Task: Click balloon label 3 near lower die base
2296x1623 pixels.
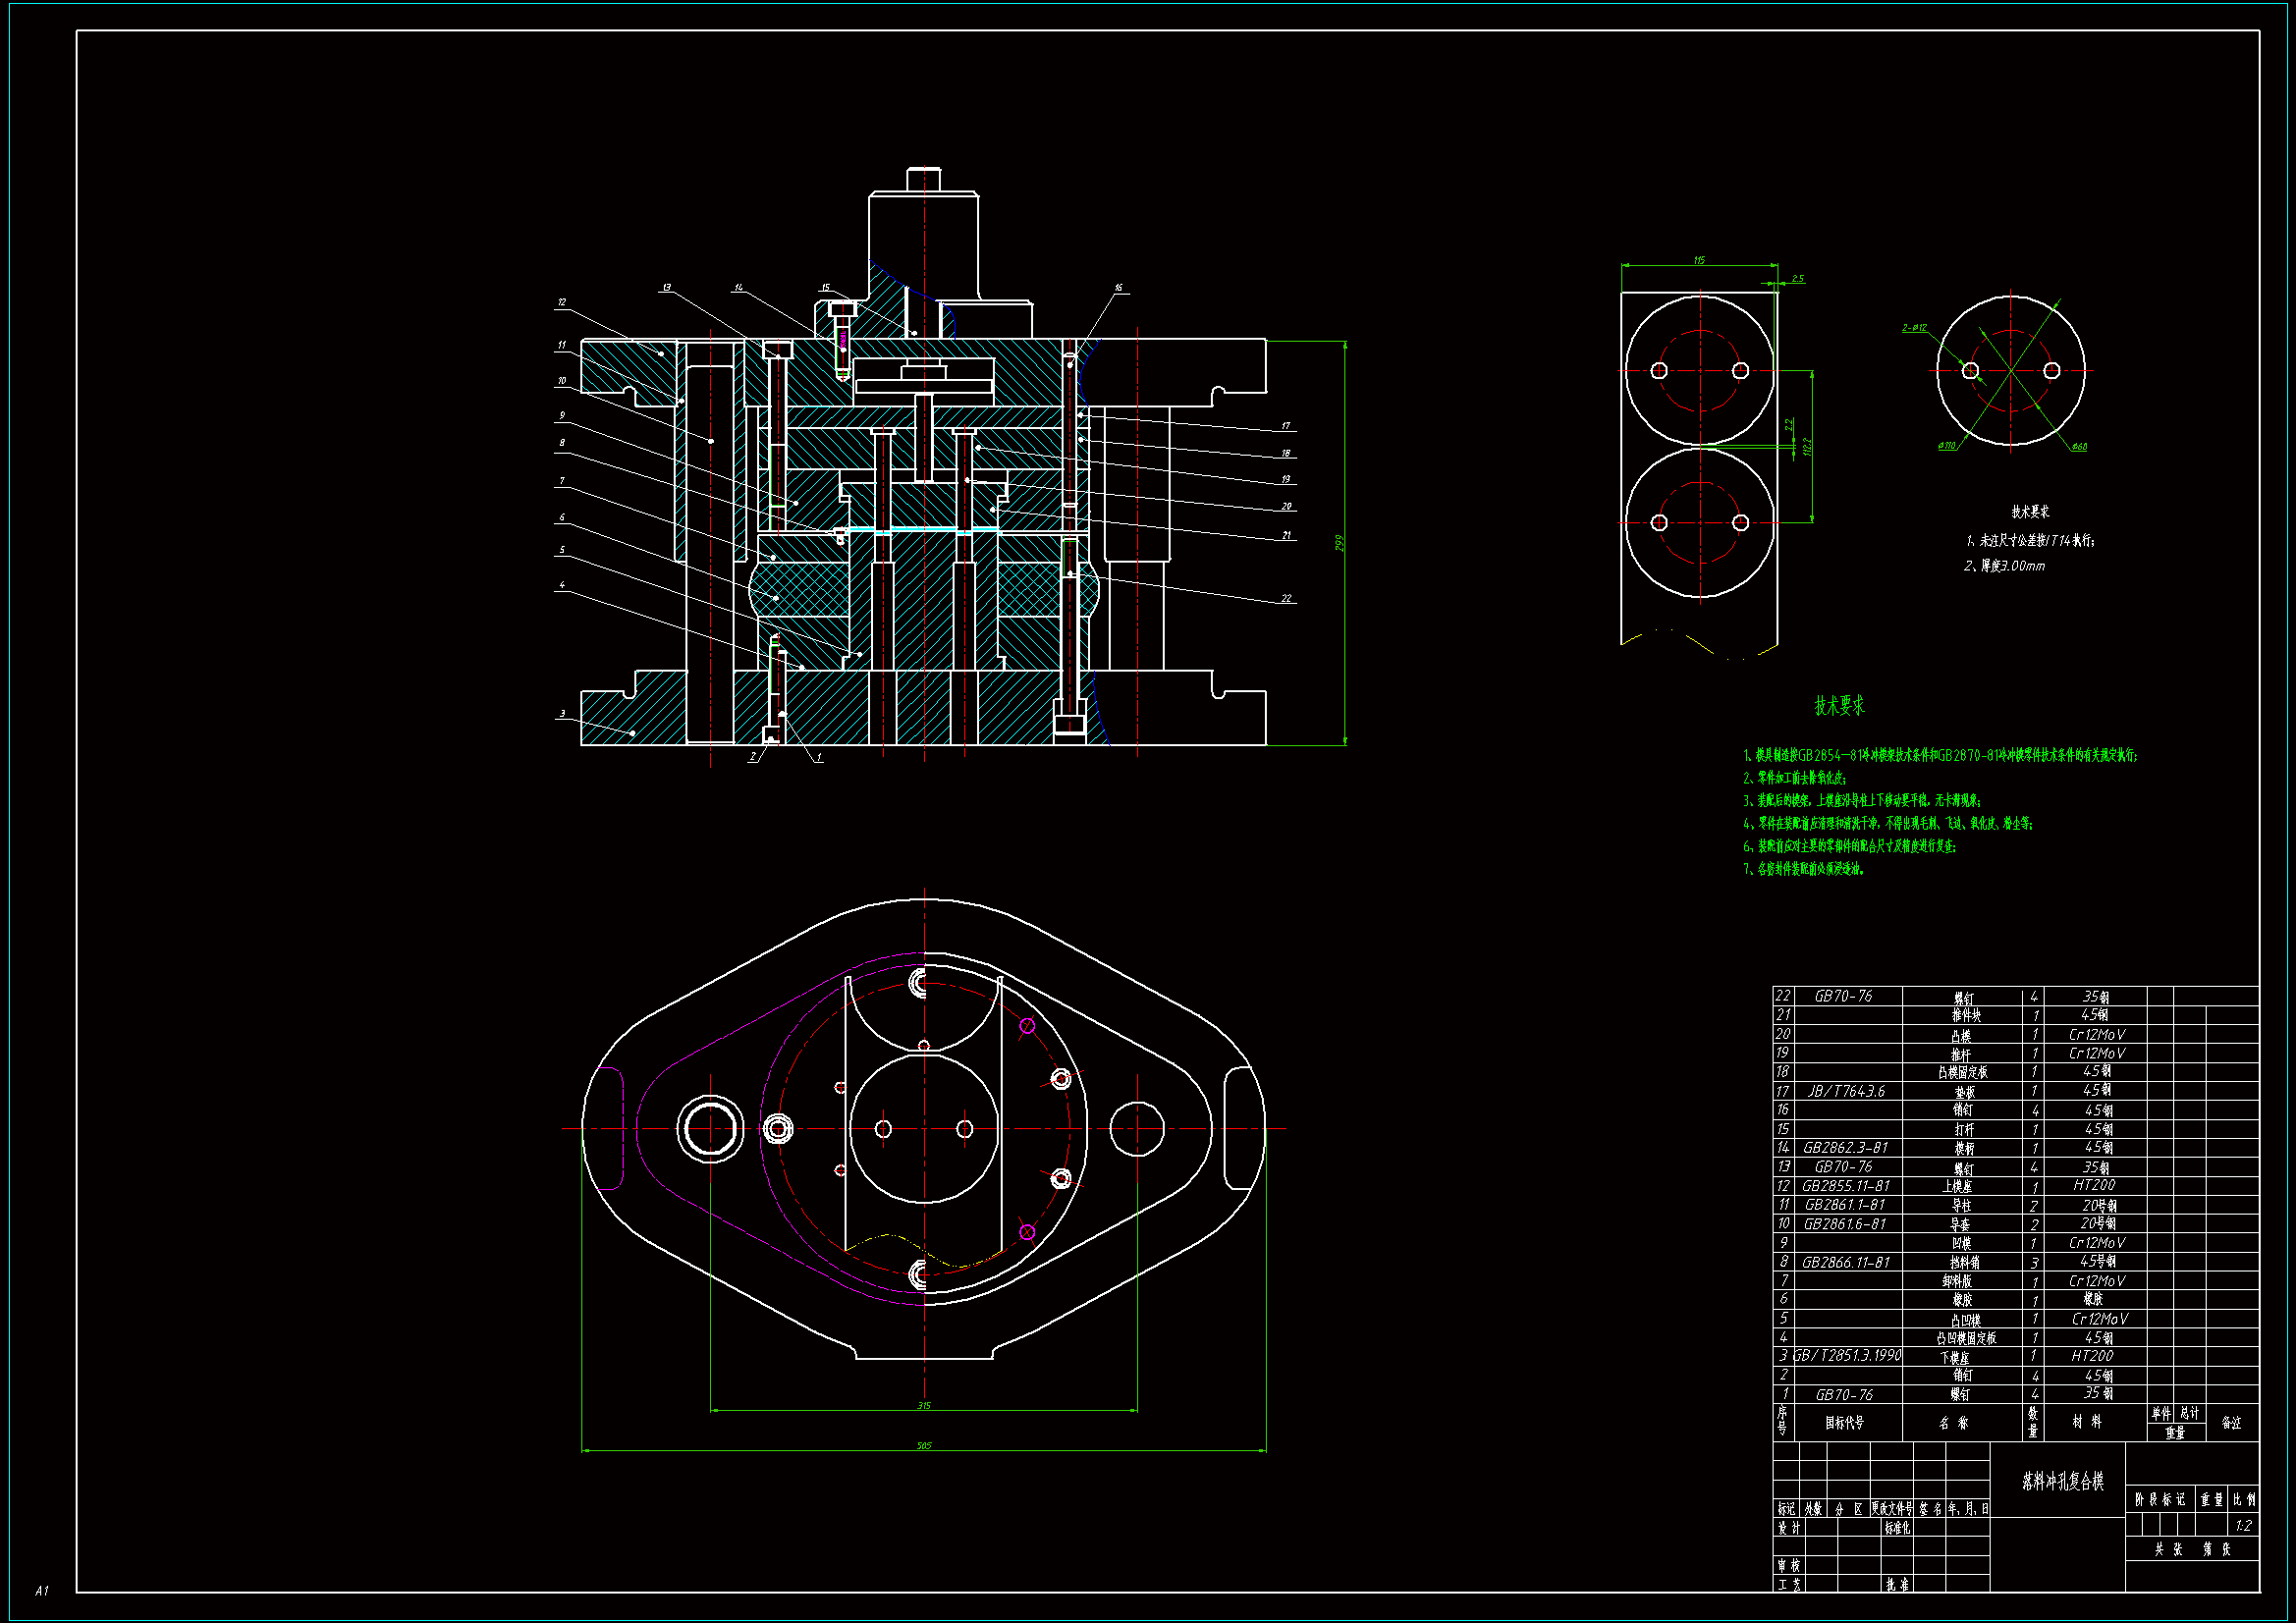Action: 562,714
